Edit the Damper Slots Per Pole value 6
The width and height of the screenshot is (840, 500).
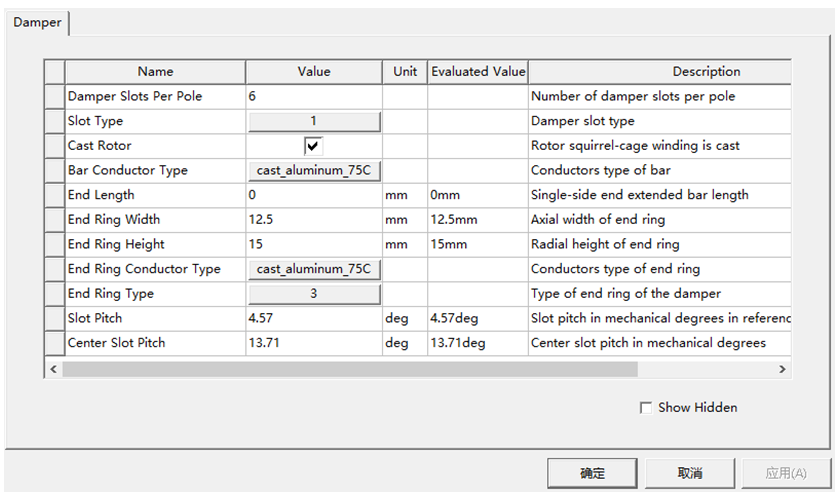[314, 96]
